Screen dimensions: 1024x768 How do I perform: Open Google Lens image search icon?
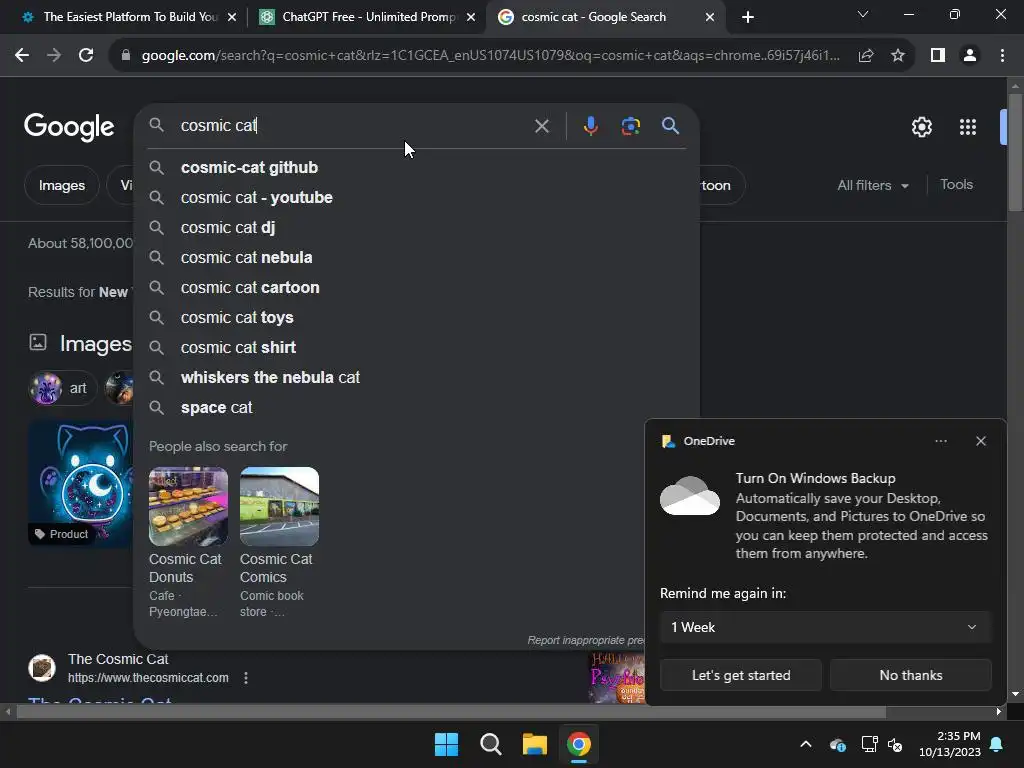tap(630, 125)
